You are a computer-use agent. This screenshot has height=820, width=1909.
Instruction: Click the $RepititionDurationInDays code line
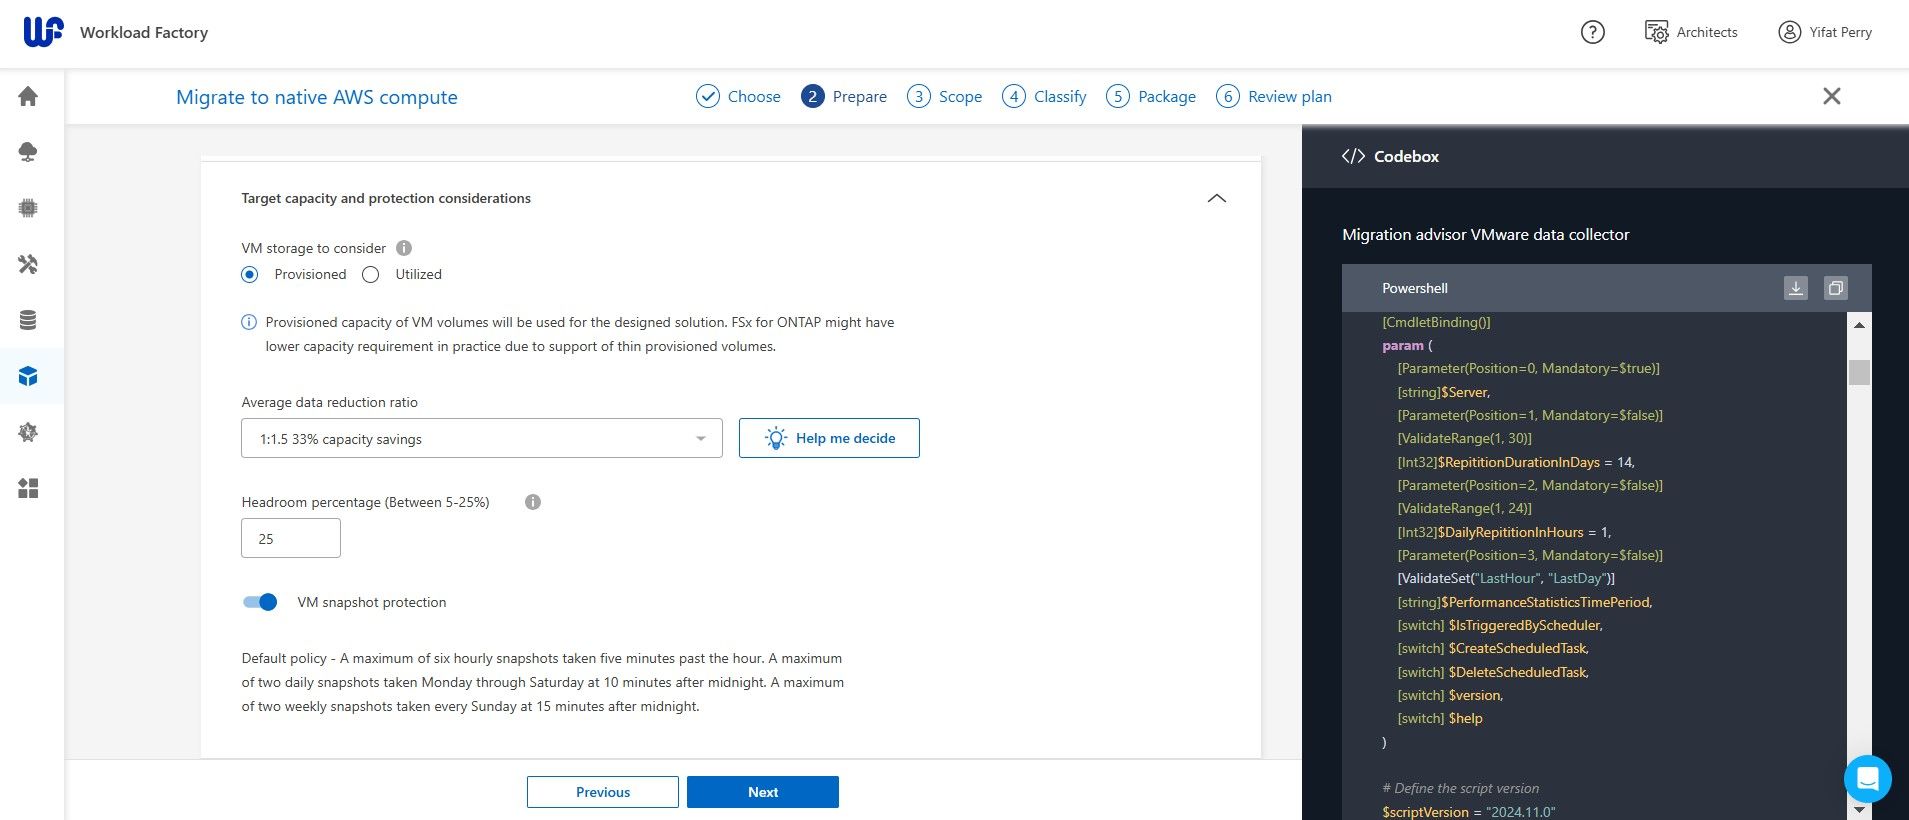click(1516, 462)
